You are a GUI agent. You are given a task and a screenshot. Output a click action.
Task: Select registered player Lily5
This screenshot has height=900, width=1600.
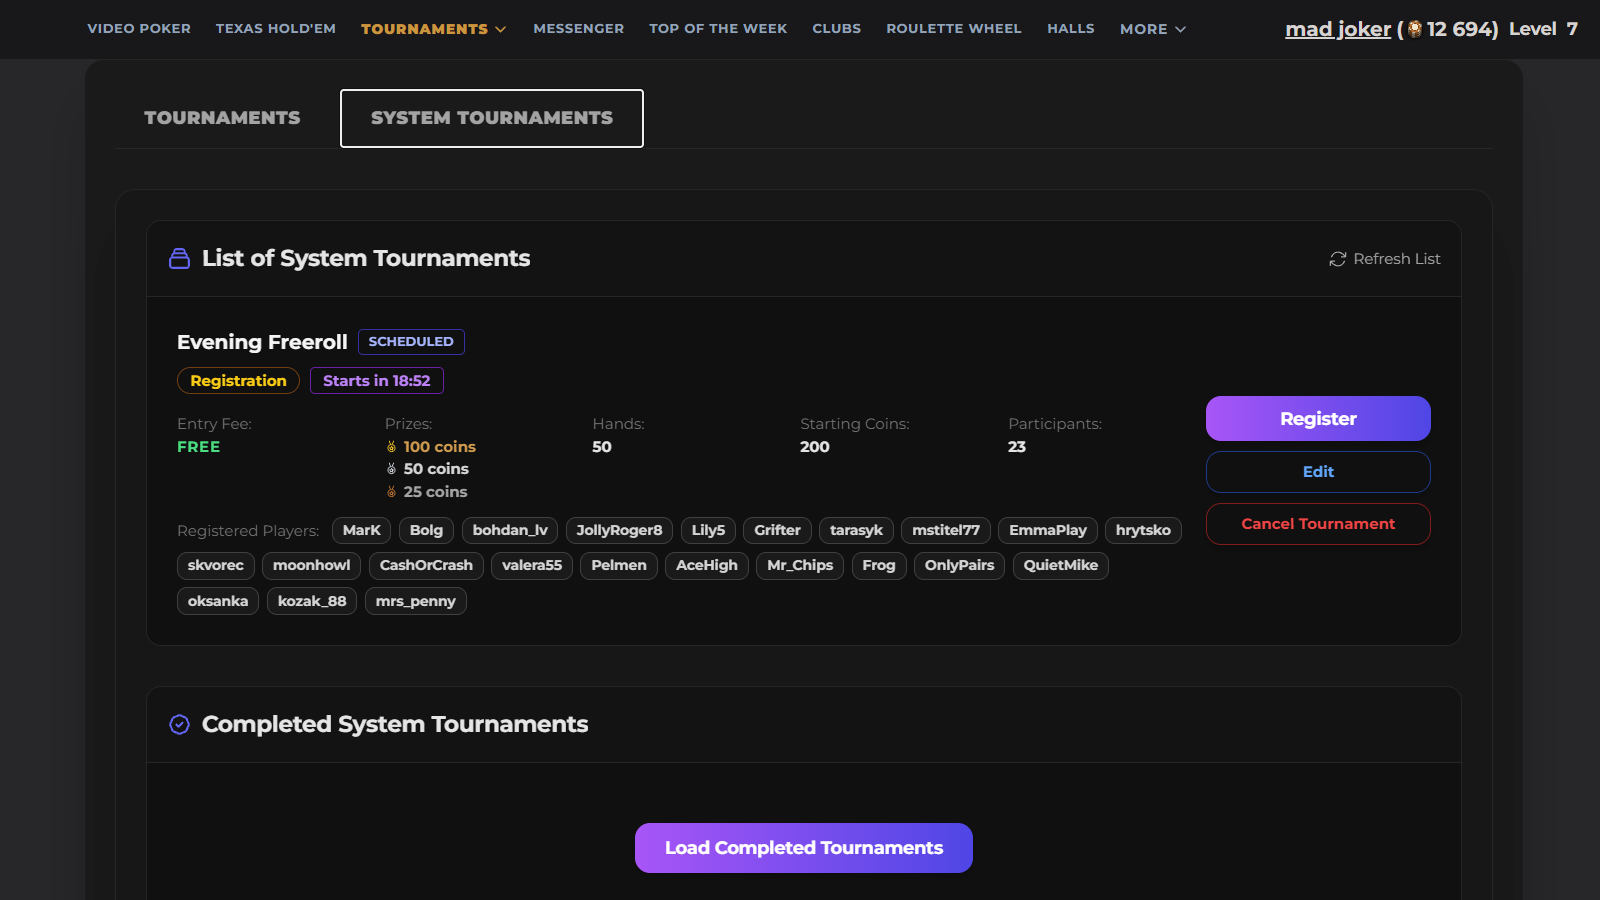[708, 530]
